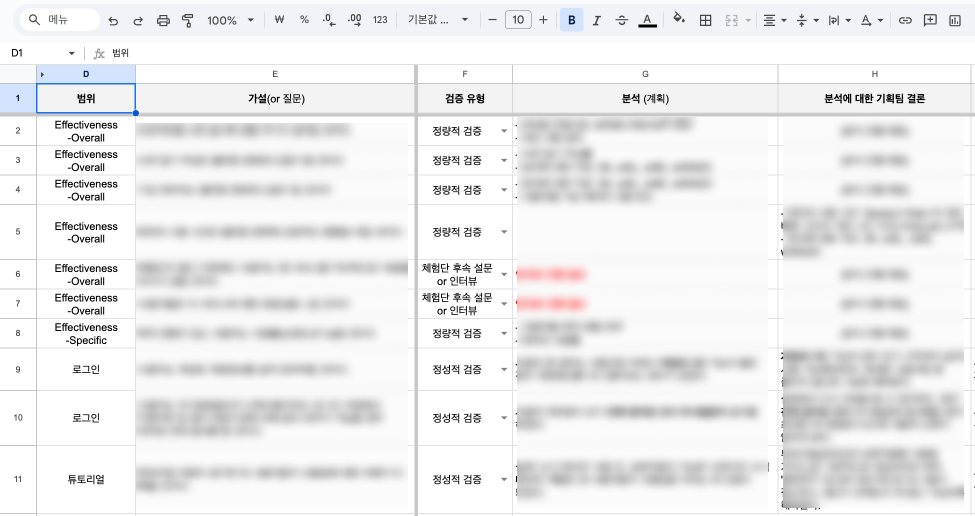The height and width of the screenshot is (516, 975).
Task: Open row 9 정성적 검증 dropdown
Action: pos(504,369)
